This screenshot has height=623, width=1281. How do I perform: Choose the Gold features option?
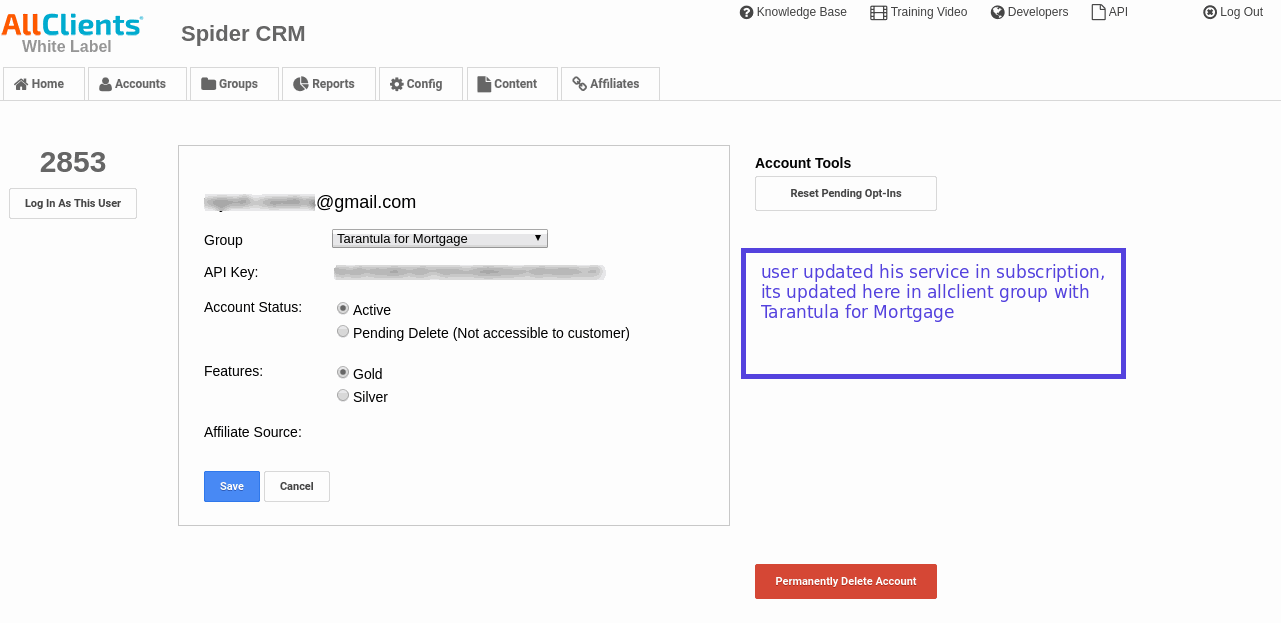pyautogui.click(x=343, y=373)
